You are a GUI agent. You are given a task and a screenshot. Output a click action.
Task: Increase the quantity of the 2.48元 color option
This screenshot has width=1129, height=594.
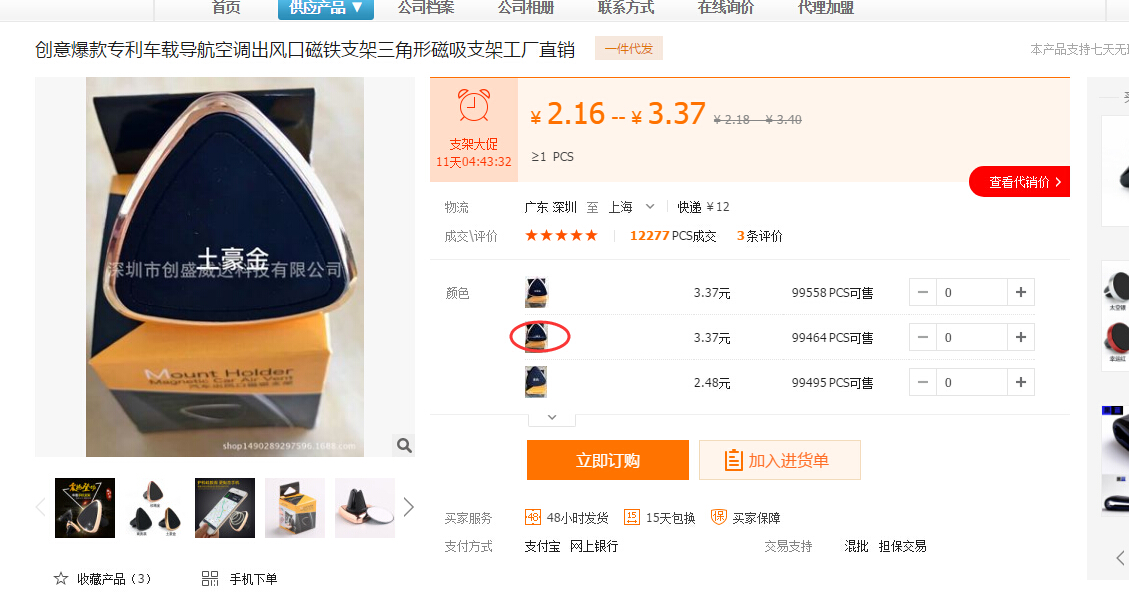click(x=1020, y=382)
